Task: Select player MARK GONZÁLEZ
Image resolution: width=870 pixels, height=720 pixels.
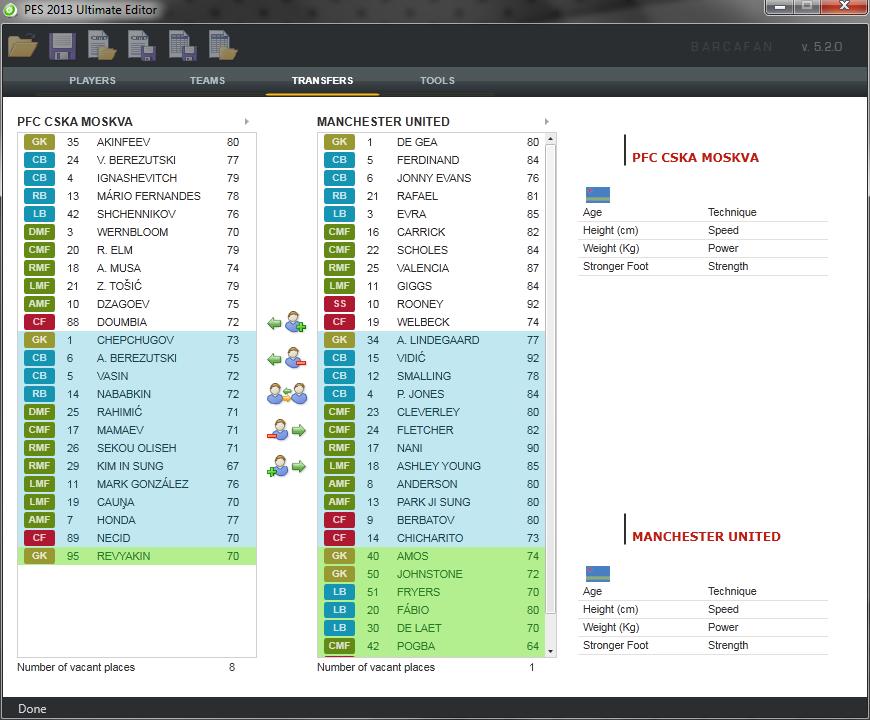Action: (136, 484)
